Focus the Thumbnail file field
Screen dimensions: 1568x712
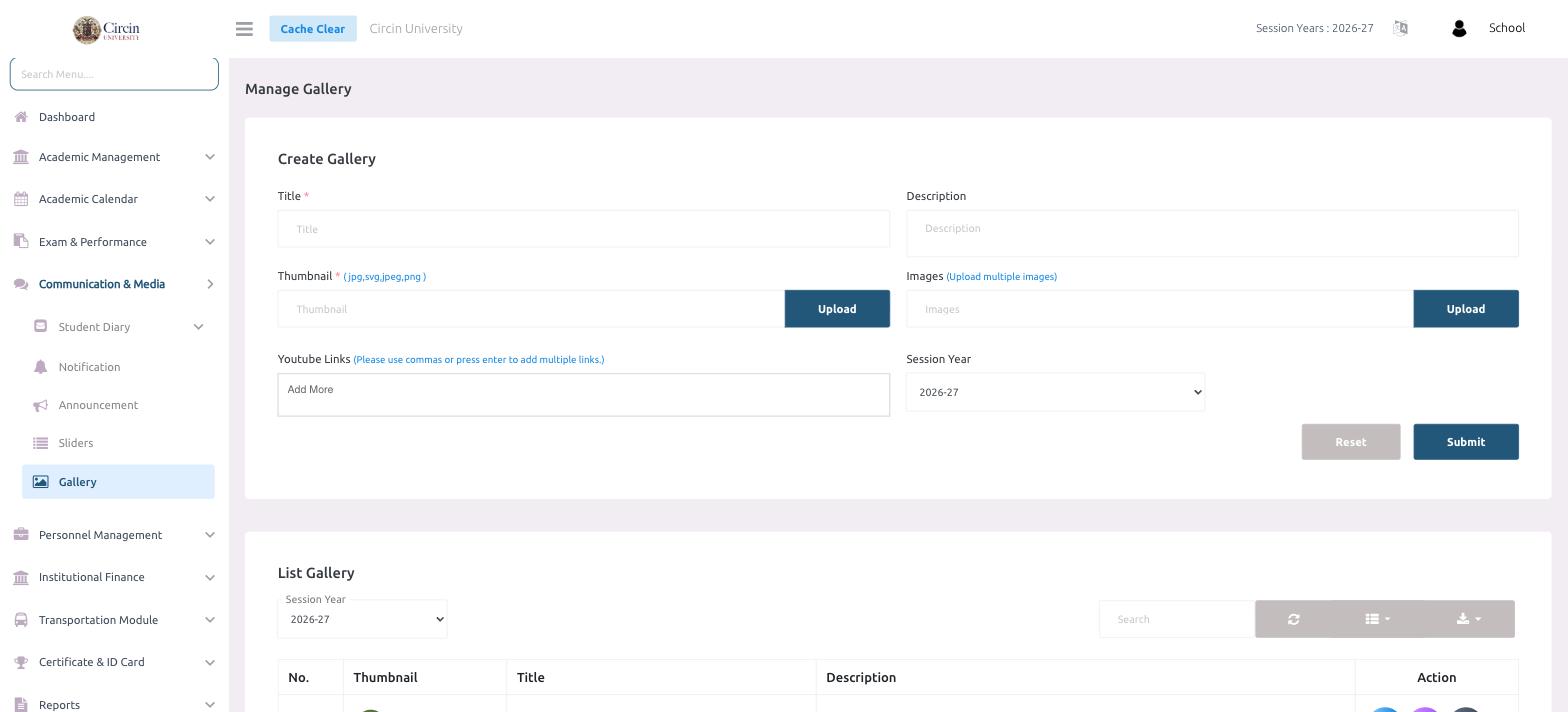tap(531, 309)
